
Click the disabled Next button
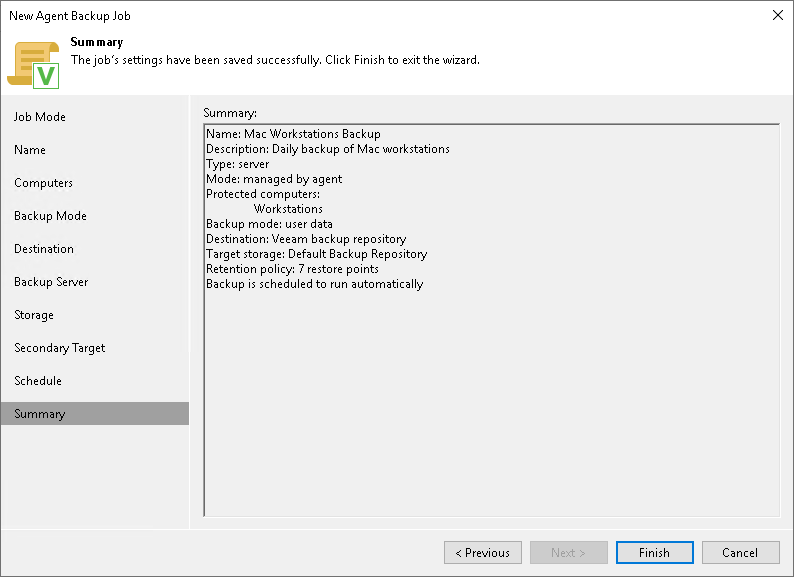[569, 552]
